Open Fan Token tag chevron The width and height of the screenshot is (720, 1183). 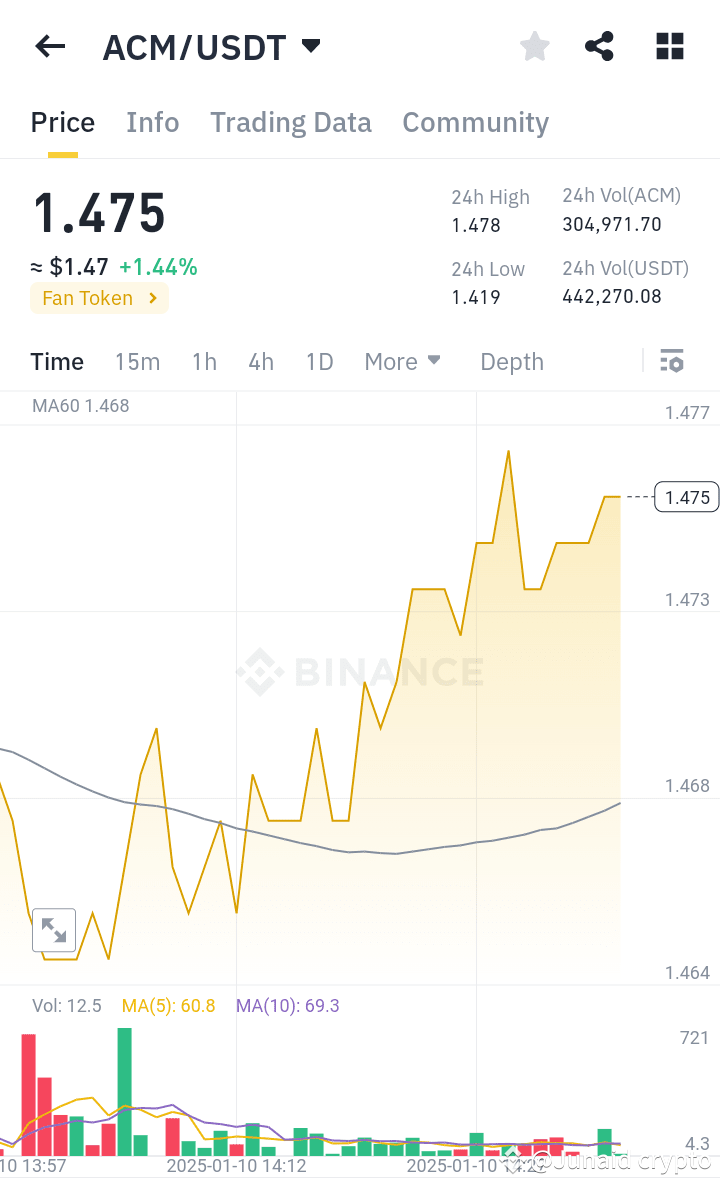[152, 298]
